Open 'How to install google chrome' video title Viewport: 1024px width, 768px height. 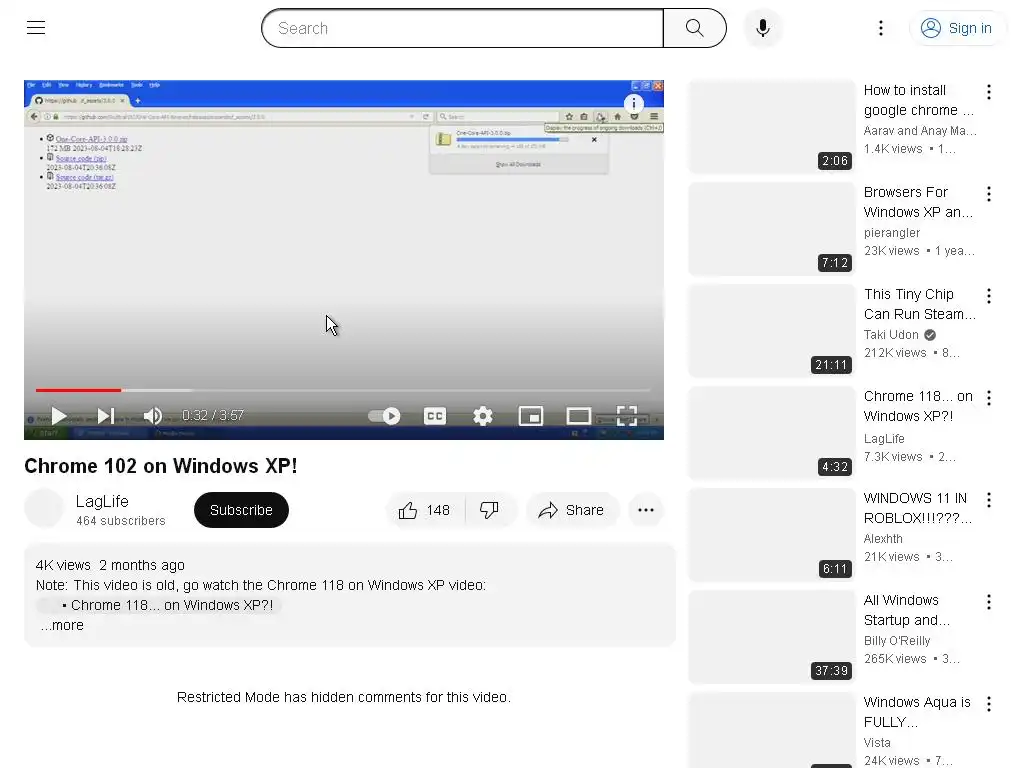click(x=918, y=100)
